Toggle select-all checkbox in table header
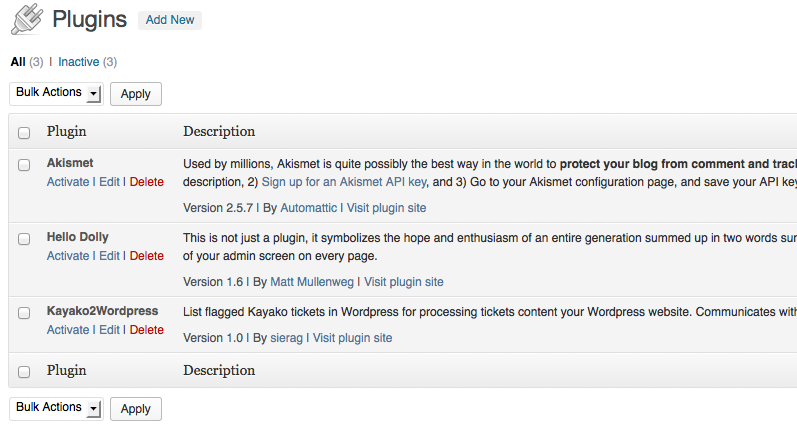The width and height of the screenshot is (797, 445). (x=24, y=133)
